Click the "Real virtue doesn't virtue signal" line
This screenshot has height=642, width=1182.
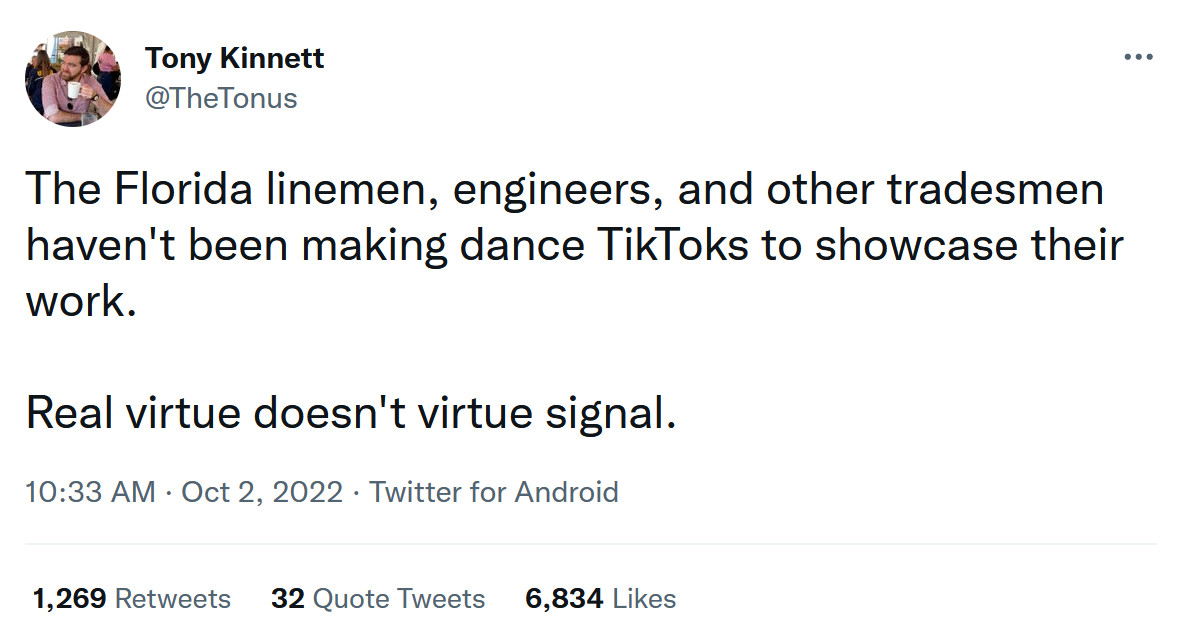351,413
